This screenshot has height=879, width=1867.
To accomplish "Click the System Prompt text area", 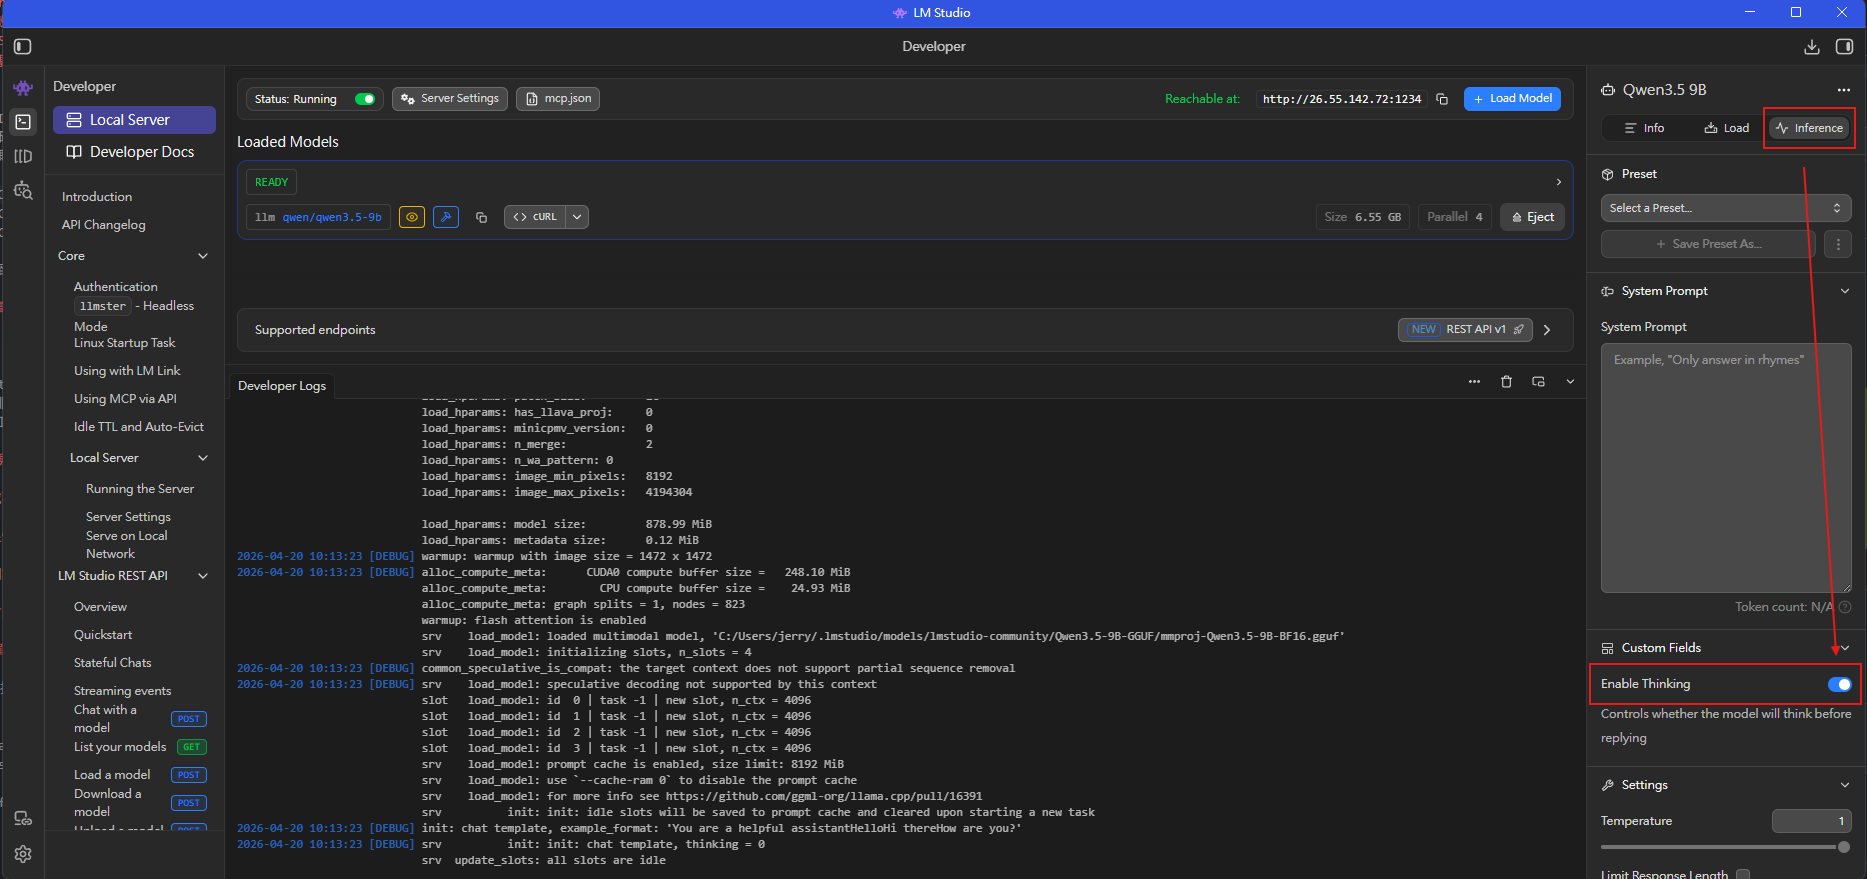I will (x=1726, y=468).
